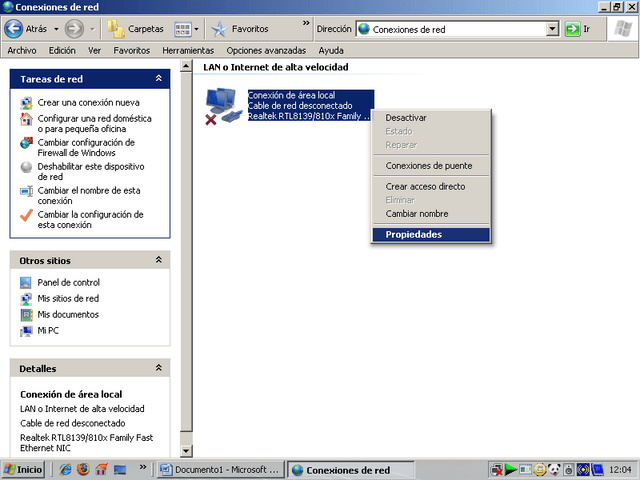Click the sidebar scrollbar down arrow
This screenshot has width=640, height=480.
point(186,451)
